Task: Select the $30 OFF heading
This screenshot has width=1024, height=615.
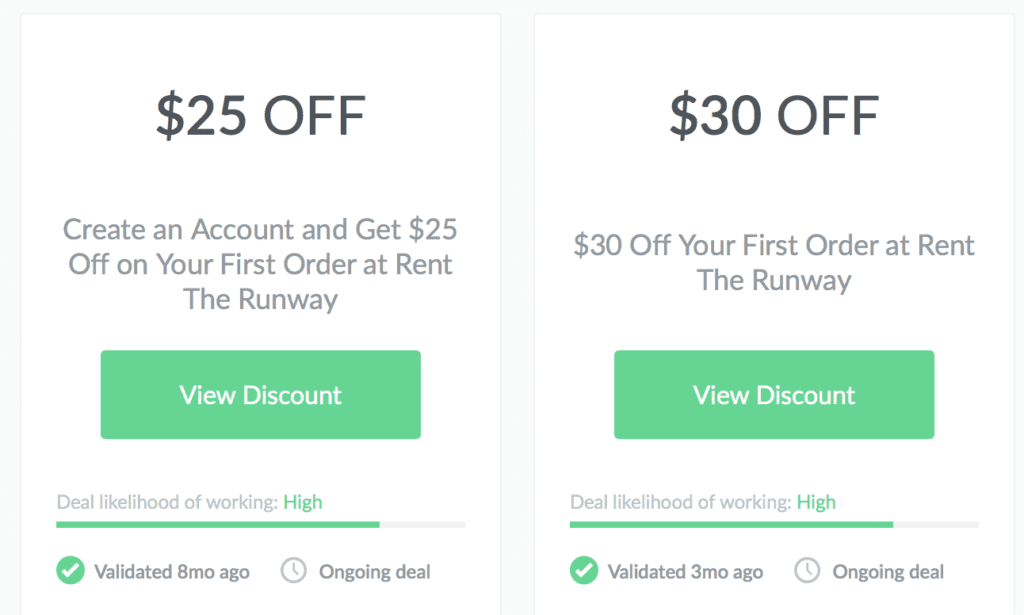Action: pos(774,116)
